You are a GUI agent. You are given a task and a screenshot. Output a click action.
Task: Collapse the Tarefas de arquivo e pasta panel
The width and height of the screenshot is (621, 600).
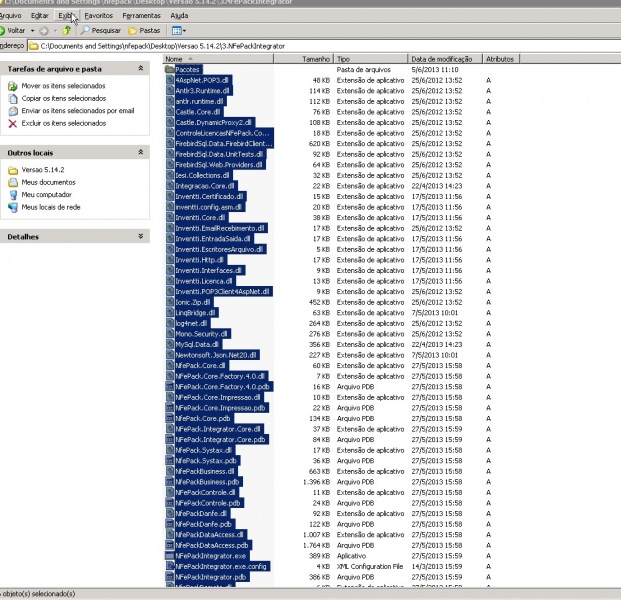pos(141,69)
